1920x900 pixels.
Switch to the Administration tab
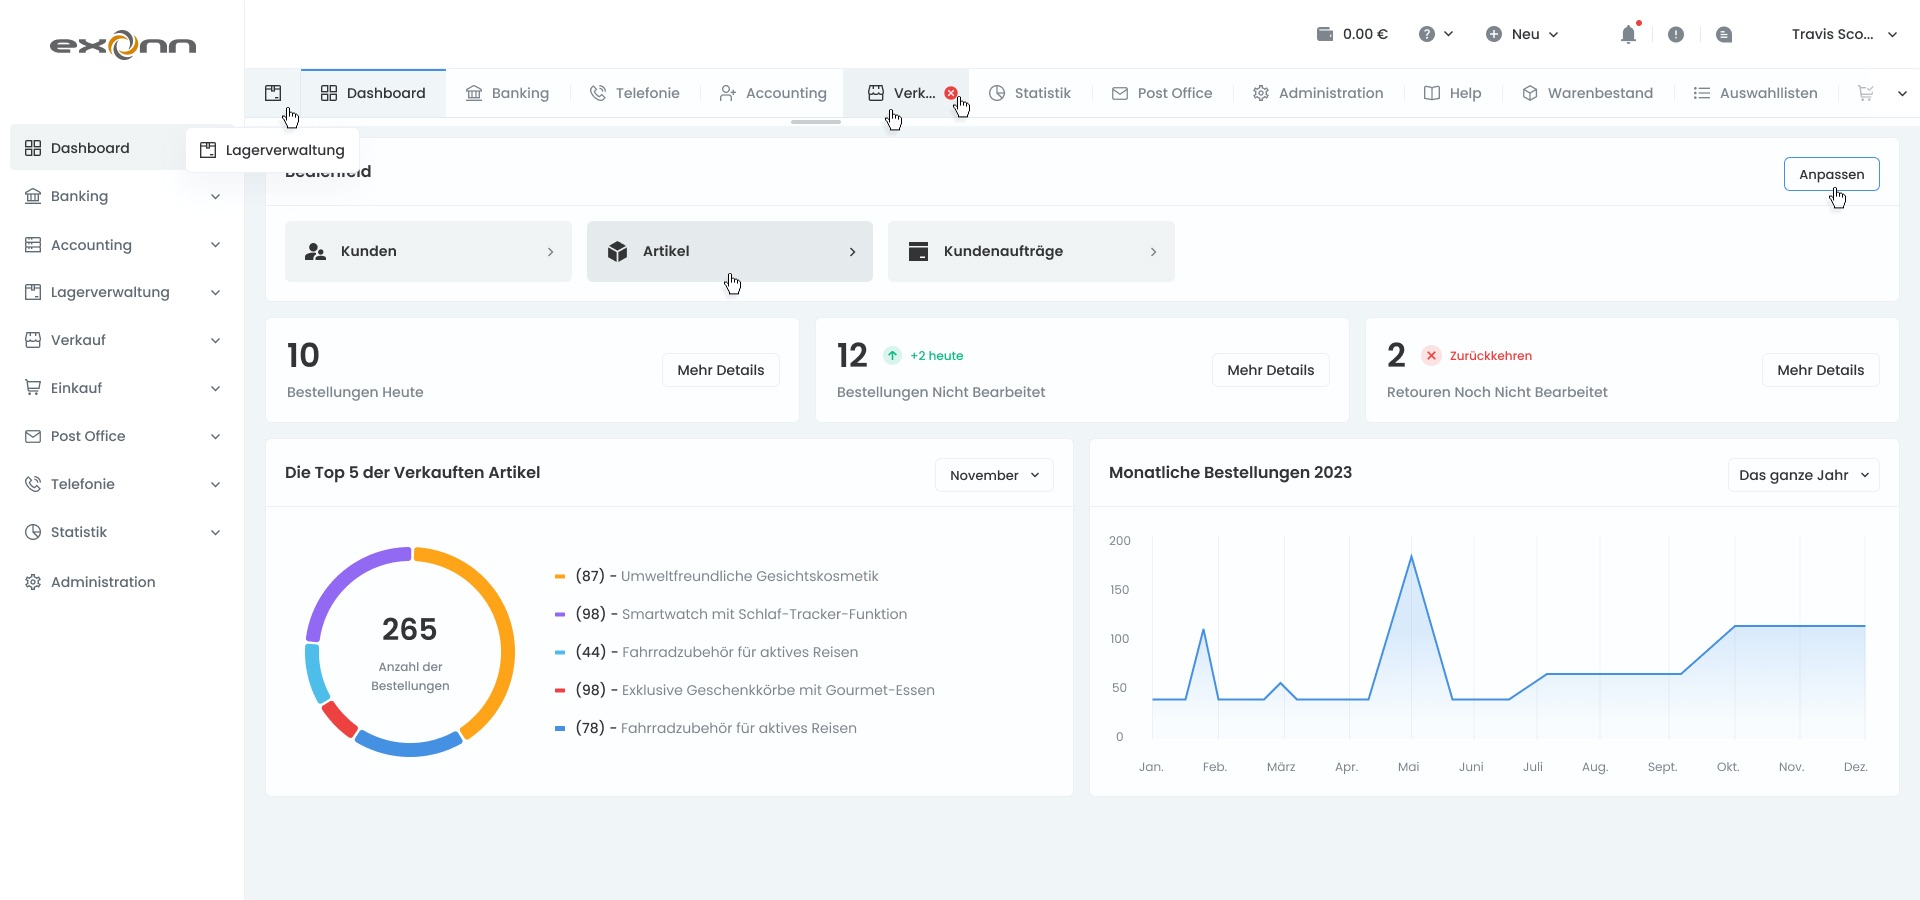pyautogui.click(x=1318, y=93)
